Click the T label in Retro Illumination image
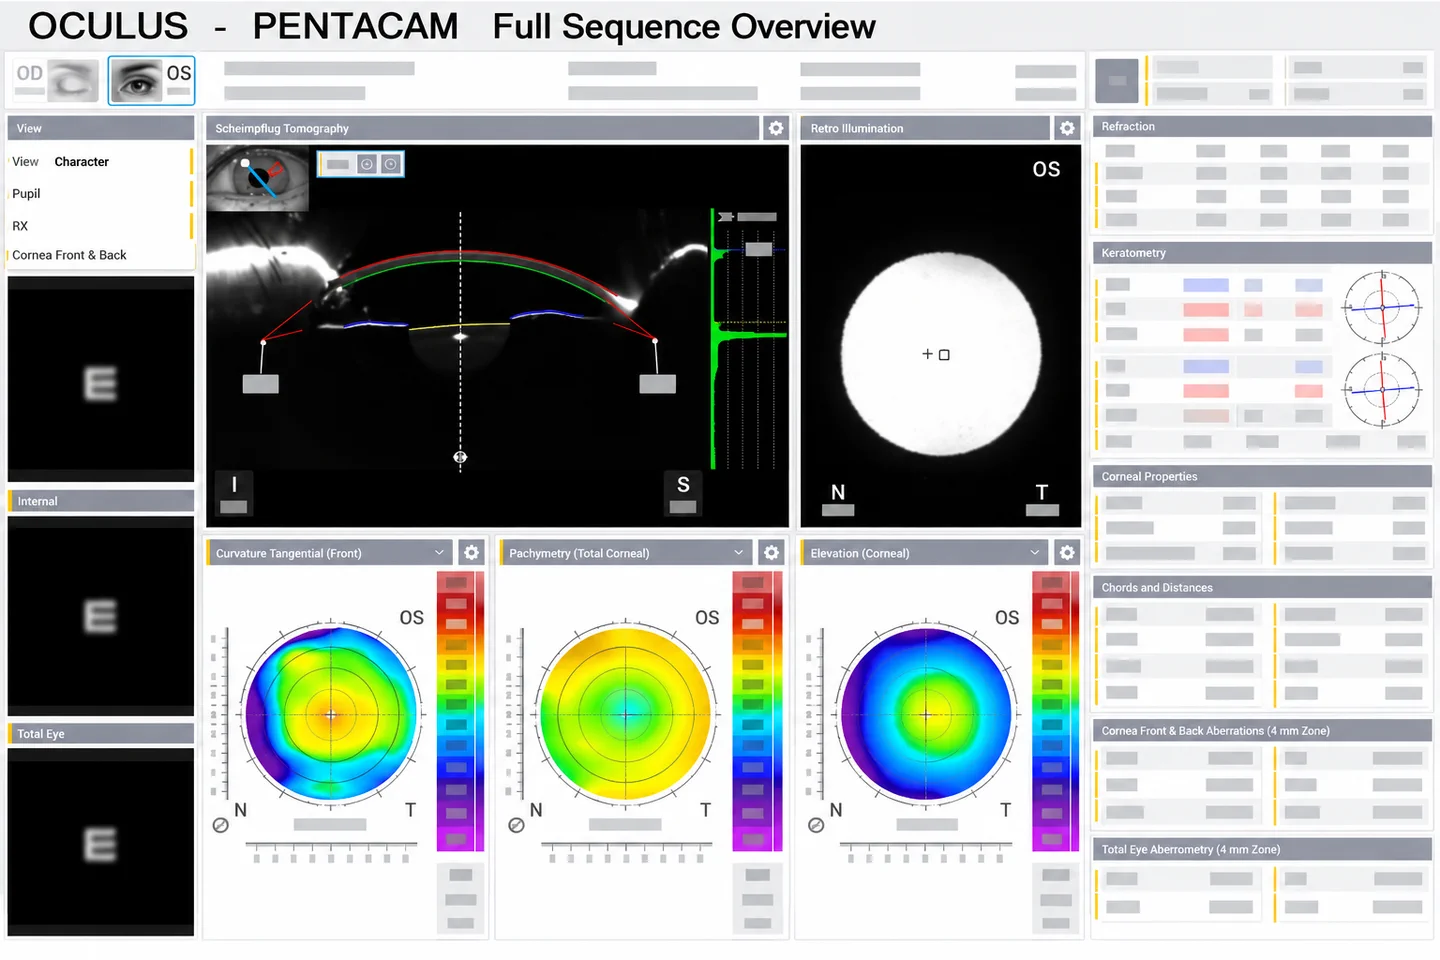The width and height of the screenshot is (1440, 960). point(1042,492)
